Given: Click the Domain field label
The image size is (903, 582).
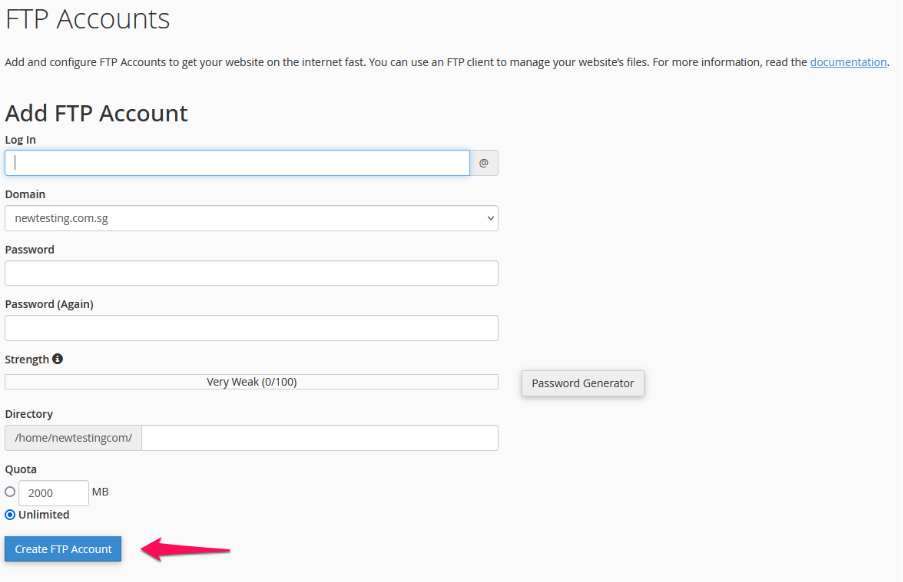Looking at the screenshot, I should point(25,194).
